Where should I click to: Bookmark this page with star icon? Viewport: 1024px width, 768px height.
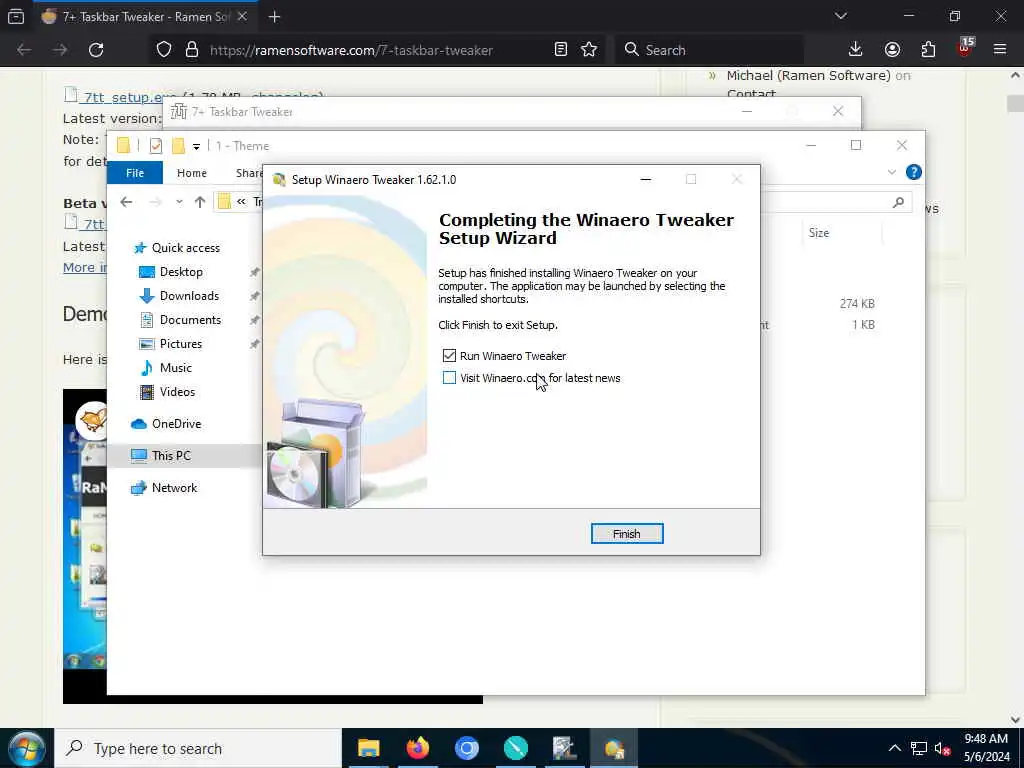pos(589,50)
